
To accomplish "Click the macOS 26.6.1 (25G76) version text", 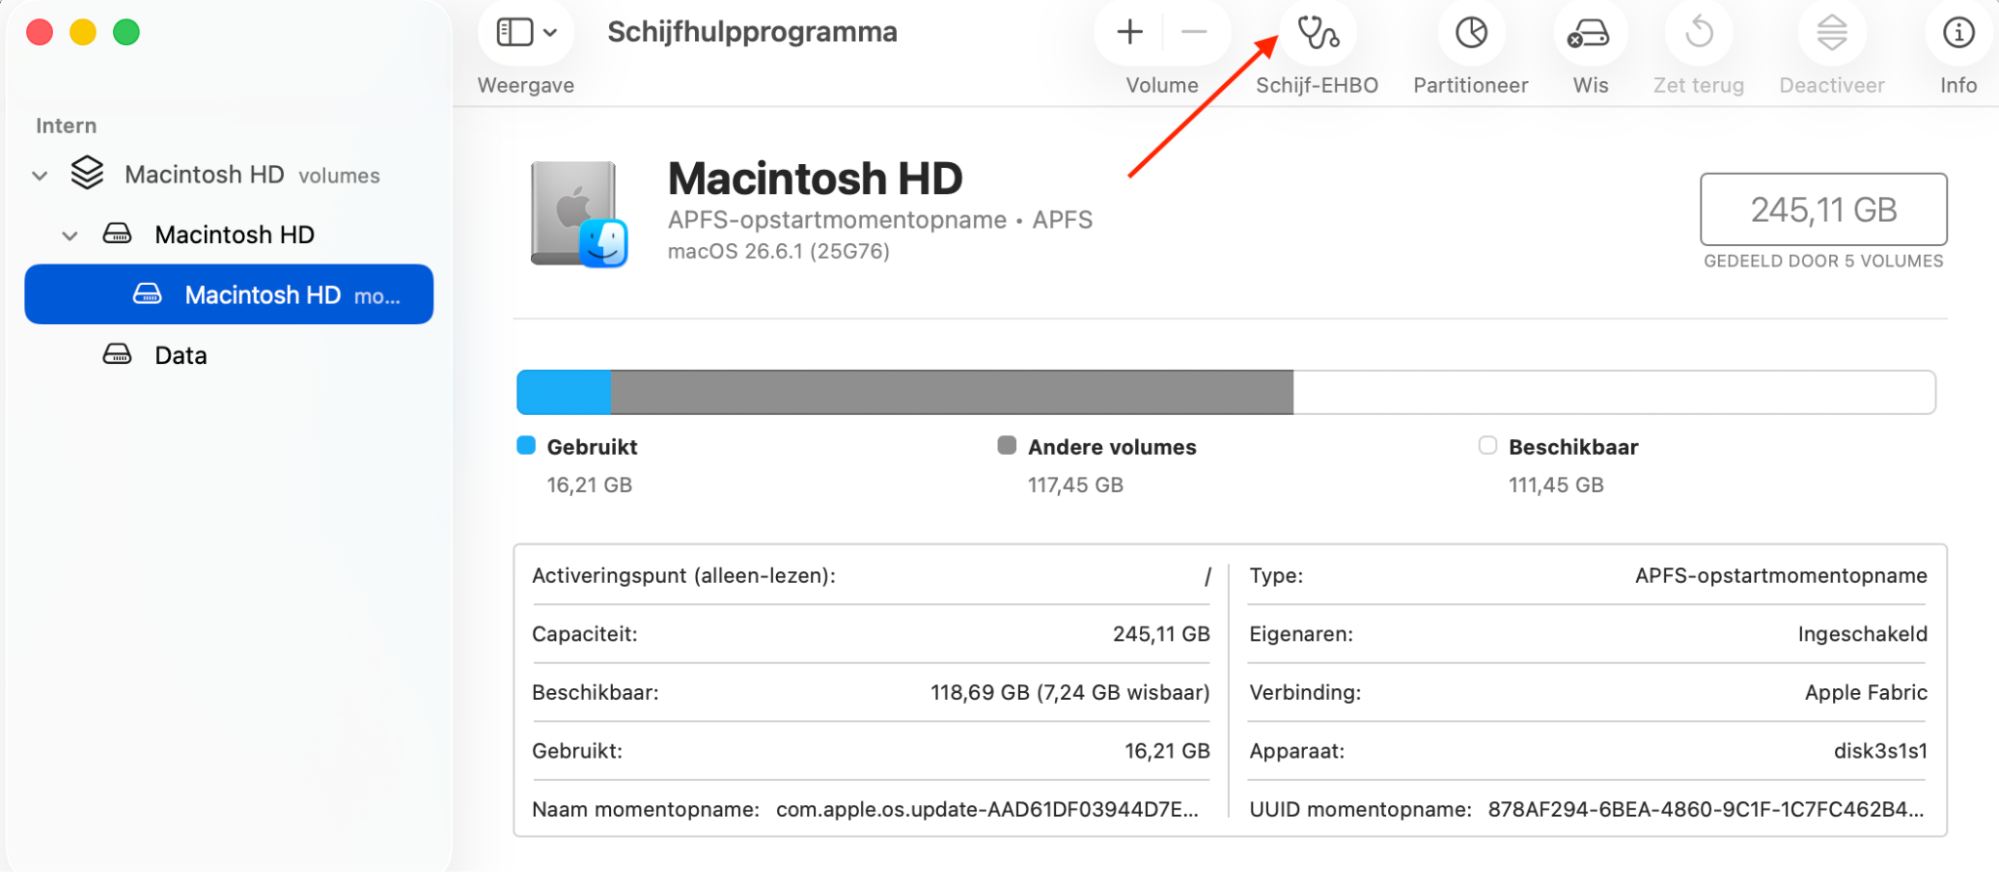I will pos(778,251).
